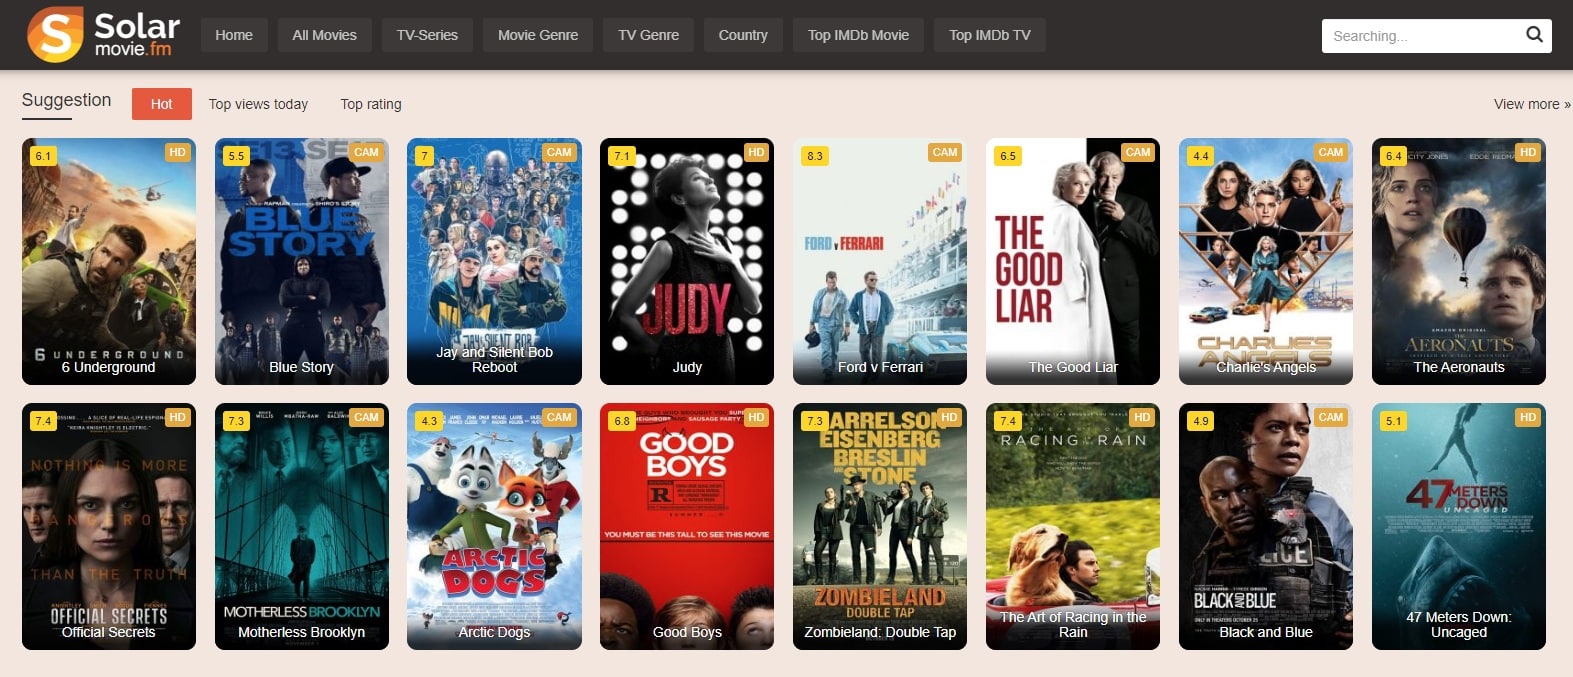Click CAM badge on Blue Story poster
This screenshot has height=677, width=1573.
pos(366,152)
